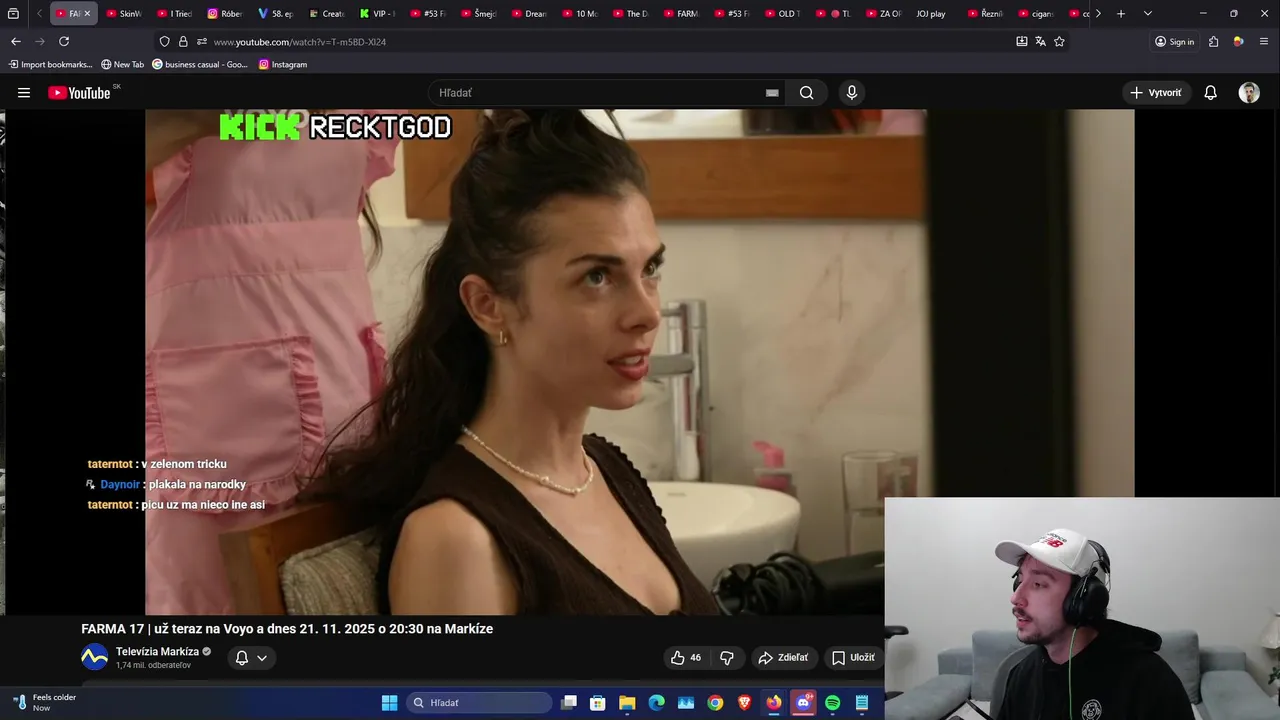Click the YouTube search magnifier button
Screen dimensions: 1280x720
(806, 93)
